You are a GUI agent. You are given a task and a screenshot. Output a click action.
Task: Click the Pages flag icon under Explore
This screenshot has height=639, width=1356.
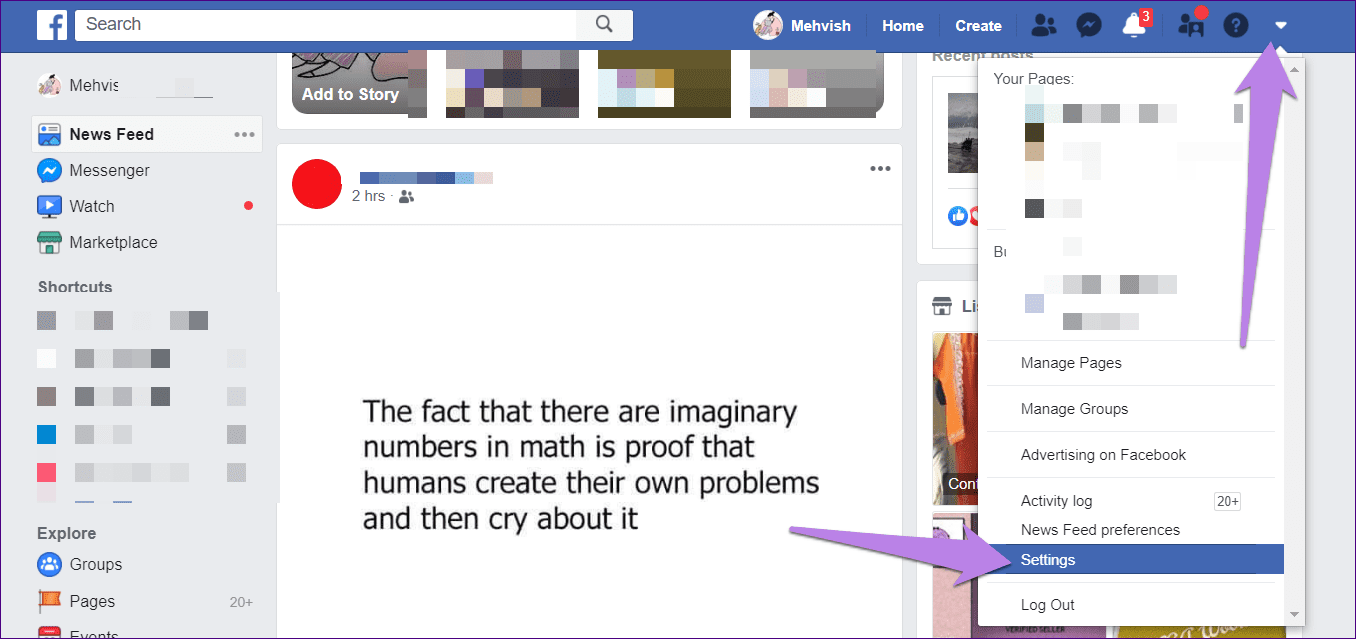(x=50, y=601)
